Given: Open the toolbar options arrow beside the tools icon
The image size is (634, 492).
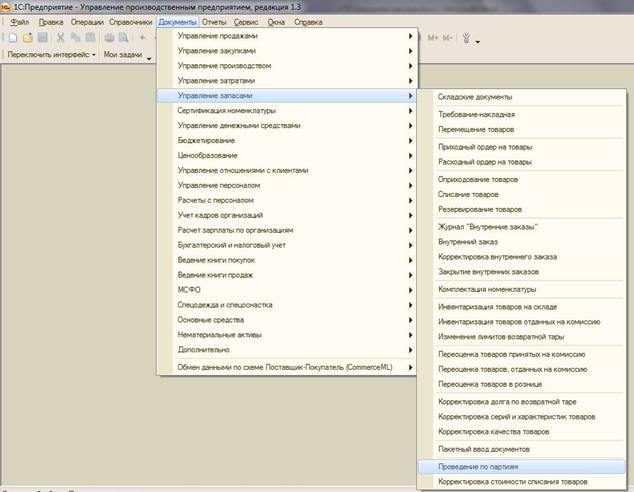Looking at the screenshot, I should [478, 42].
